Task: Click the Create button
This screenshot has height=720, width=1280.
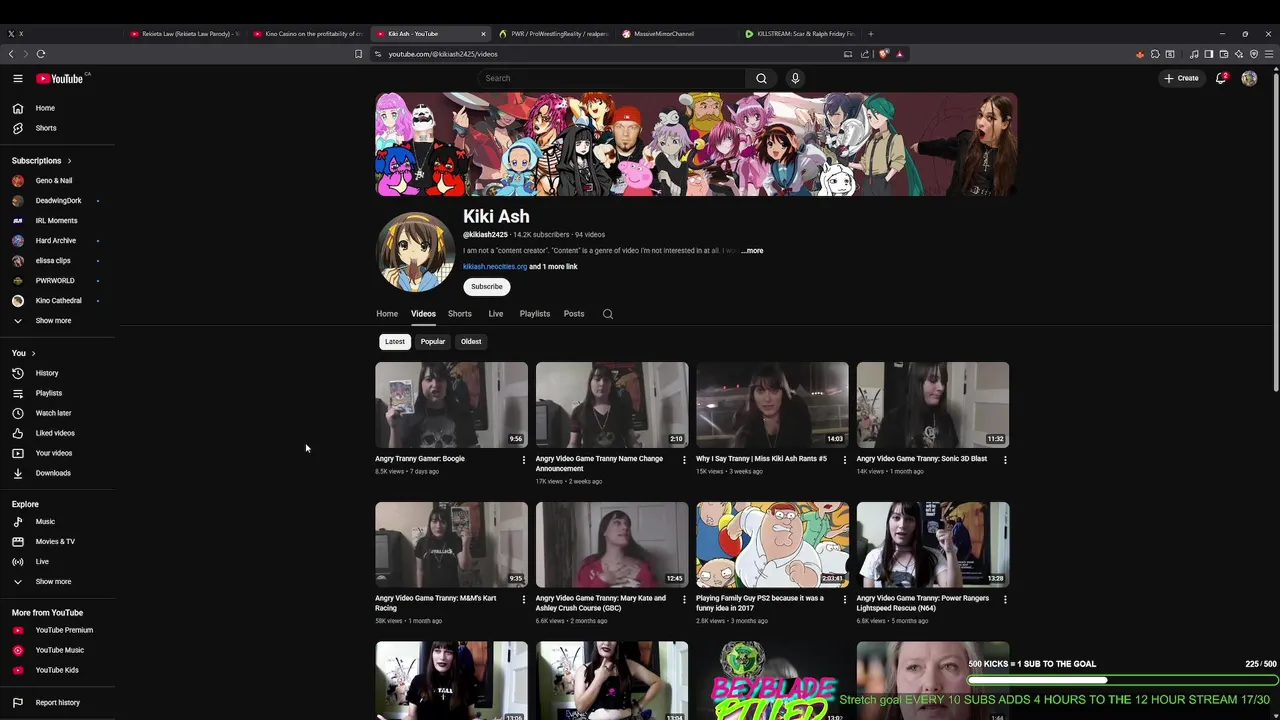Action: [1181, 78]
